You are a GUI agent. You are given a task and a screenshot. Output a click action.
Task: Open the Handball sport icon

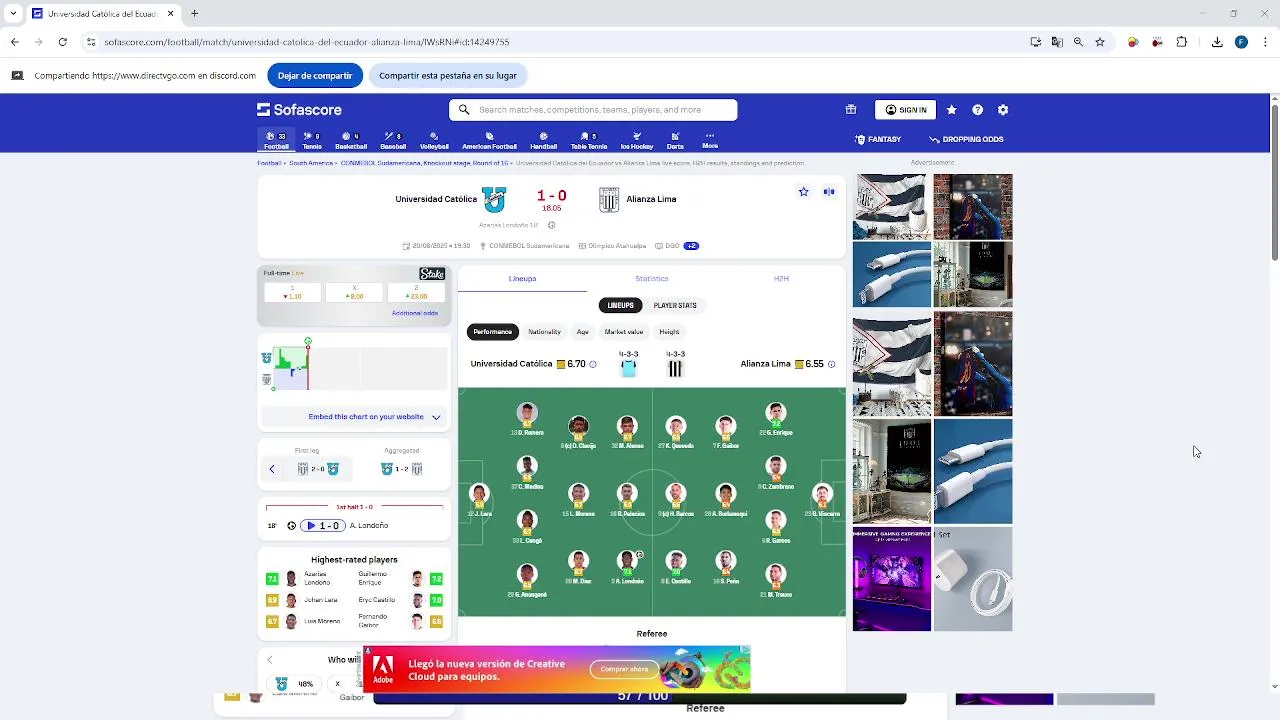pyautogui.click(x=544, y=140)
